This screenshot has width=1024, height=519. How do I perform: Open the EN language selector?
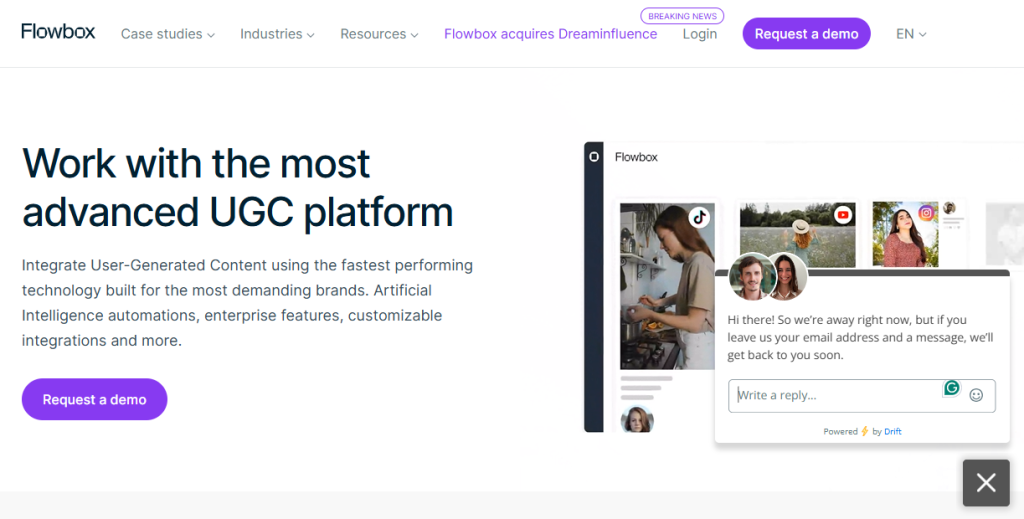[x=911, y=34]
